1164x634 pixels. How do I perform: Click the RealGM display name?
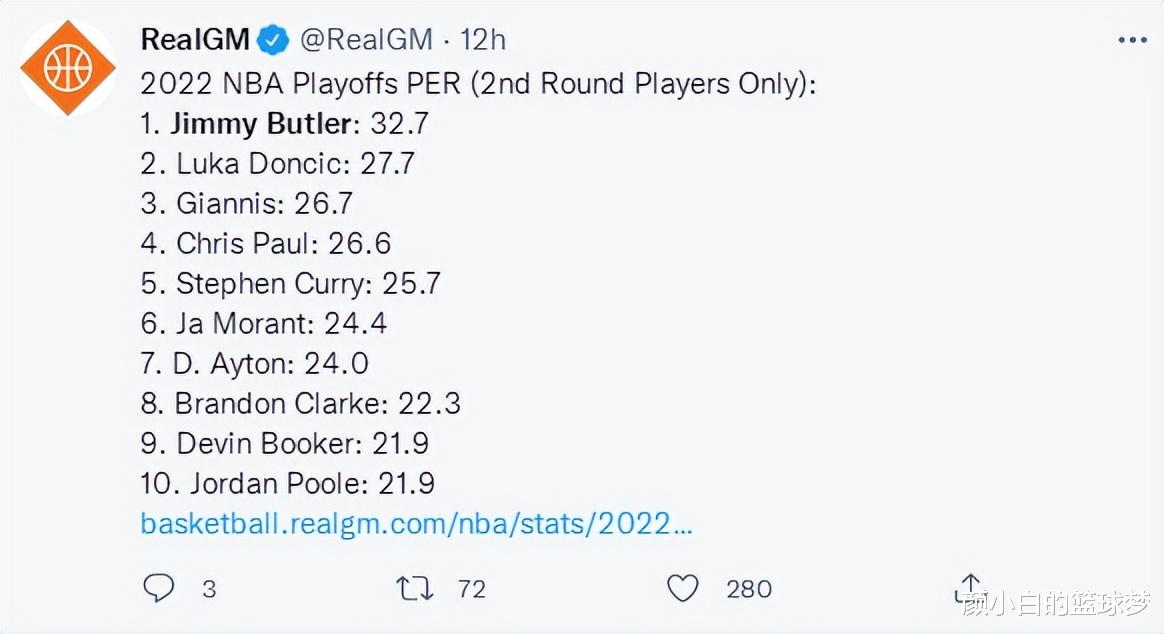pos(195,39)
